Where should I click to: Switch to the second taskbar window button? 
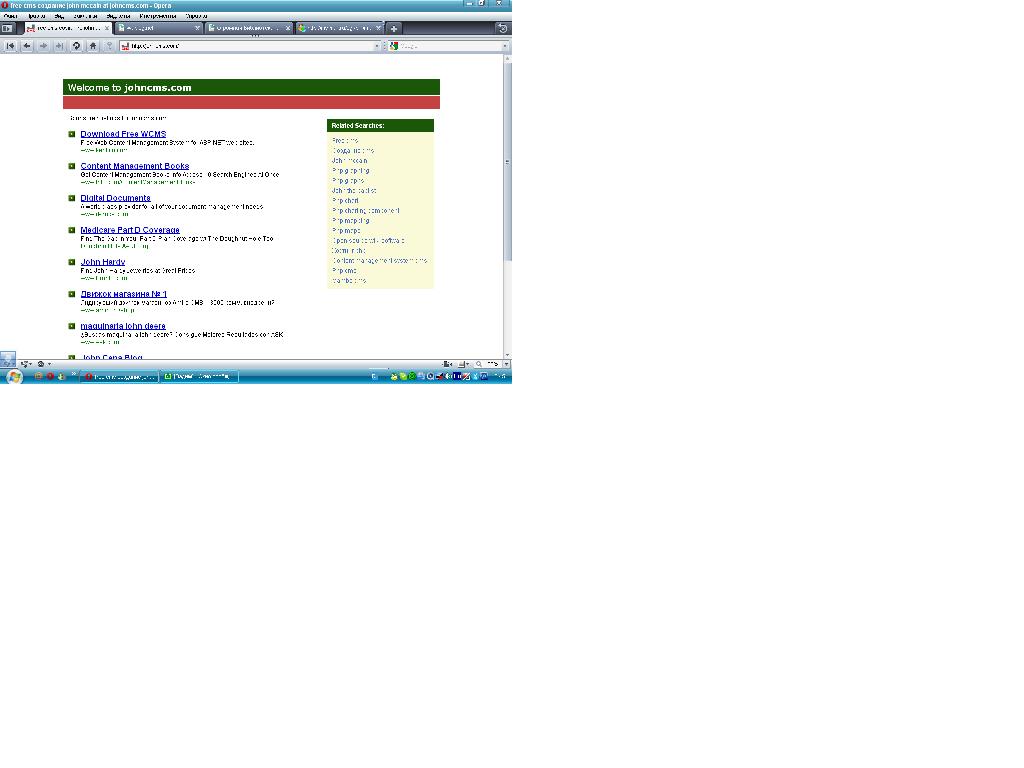pyautogui.click(x=199, y=377)
